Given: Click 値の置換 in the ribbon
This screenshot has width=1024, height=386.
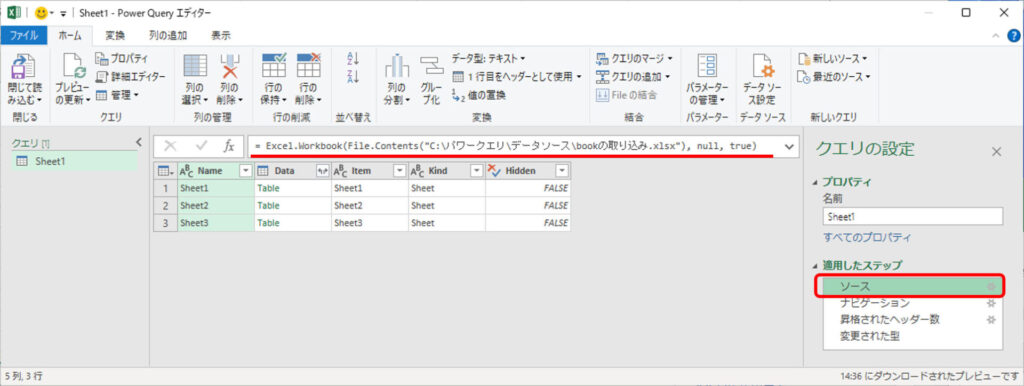Looking at the screenshot, I should (x=479, y=95).
